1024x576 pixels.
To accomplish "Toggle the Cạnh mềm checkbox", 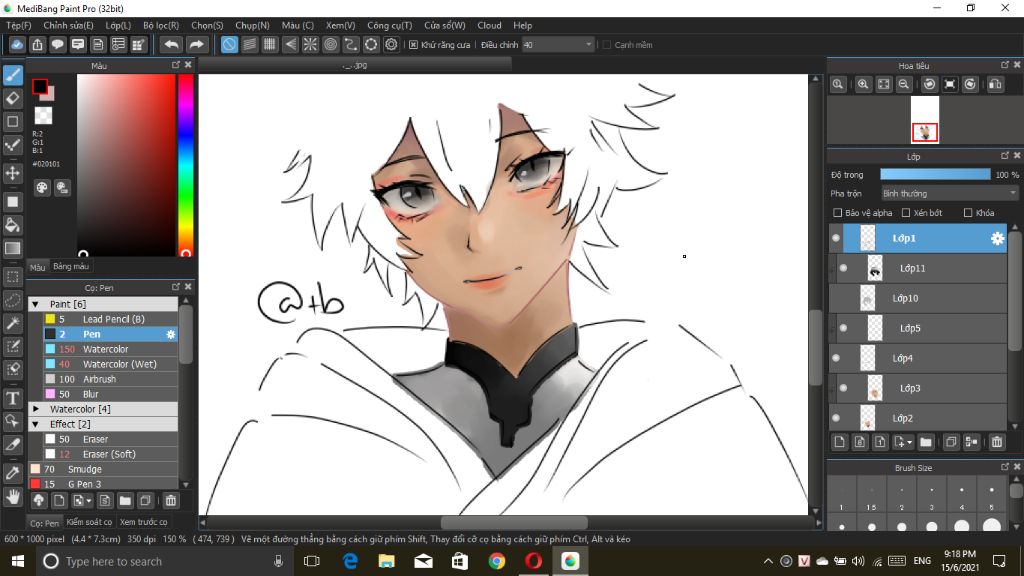I will tap(607, 45).
